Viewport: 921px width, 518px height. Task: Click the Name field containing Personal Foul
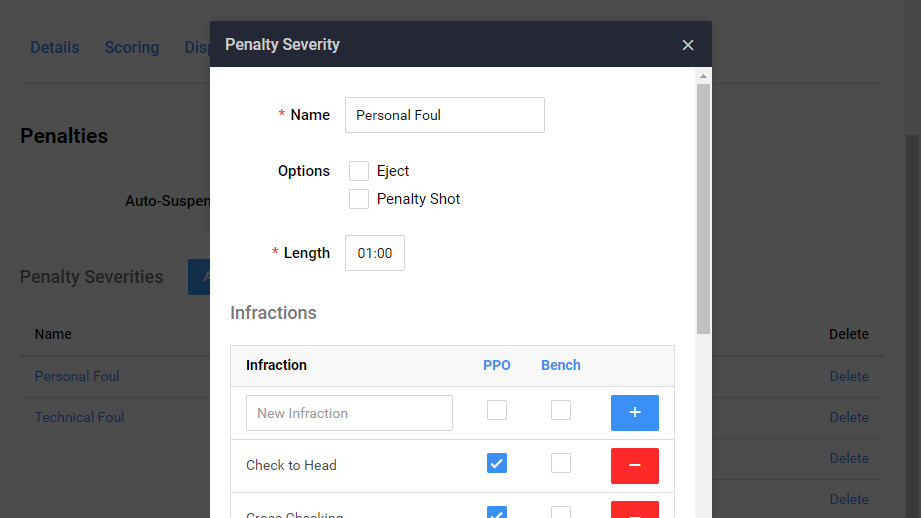(444, 115)
